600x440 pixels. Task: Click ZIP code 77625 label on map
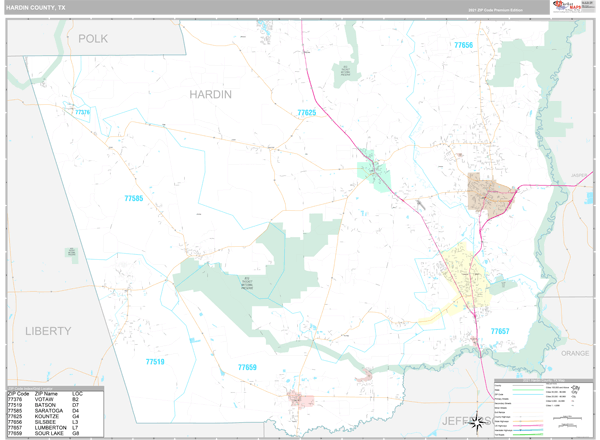306,113
